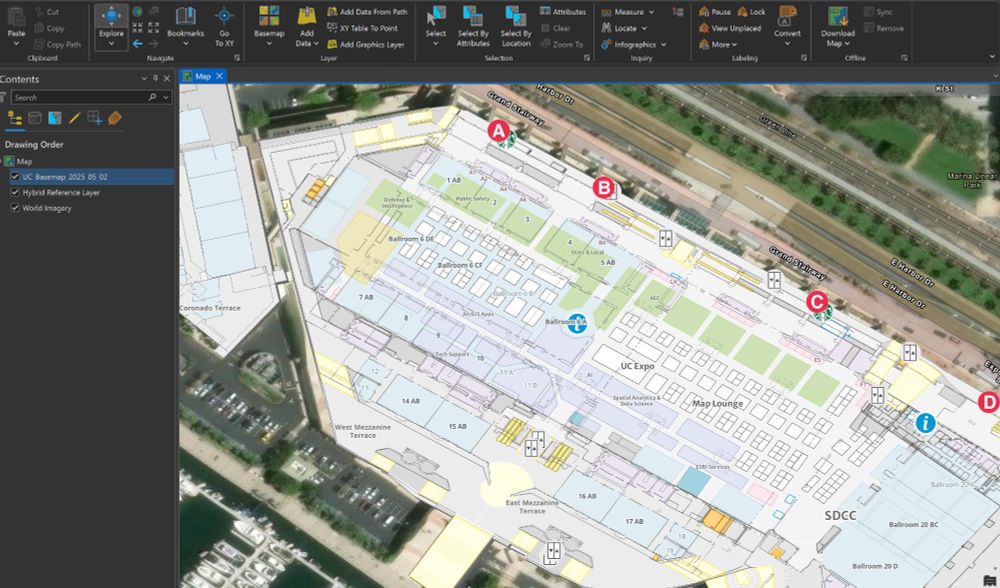
Task: Click red marker B on the map
Action: pyautogui.click(x=603, y=187)
